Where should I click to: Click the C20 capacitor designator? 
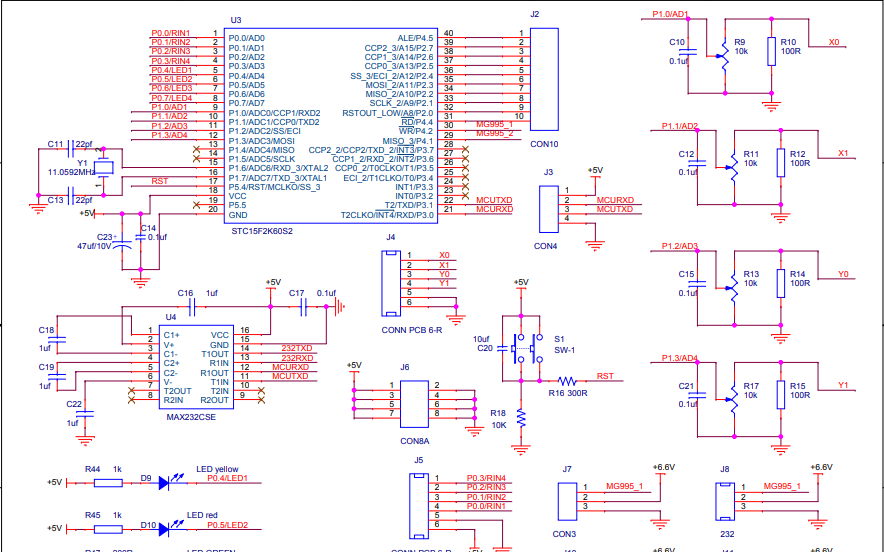pyautogui.click(x=485, y=348)
